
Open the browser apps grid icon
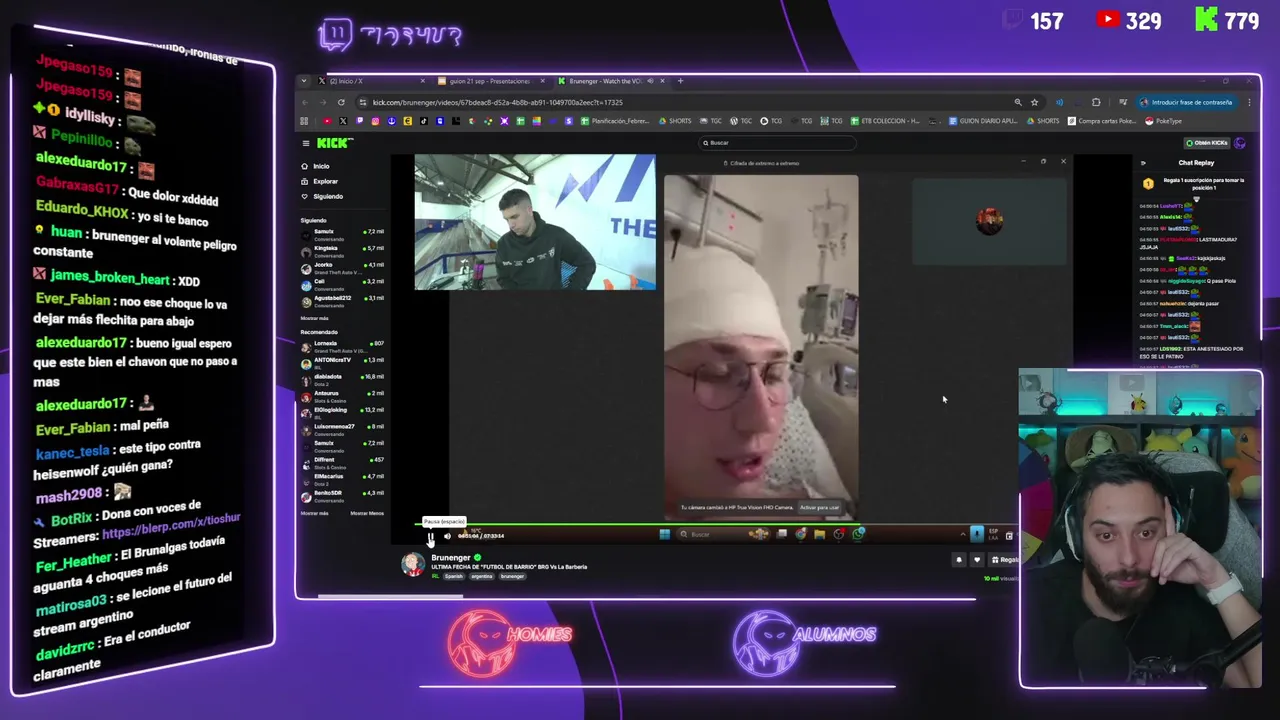(x=304, y=121)
